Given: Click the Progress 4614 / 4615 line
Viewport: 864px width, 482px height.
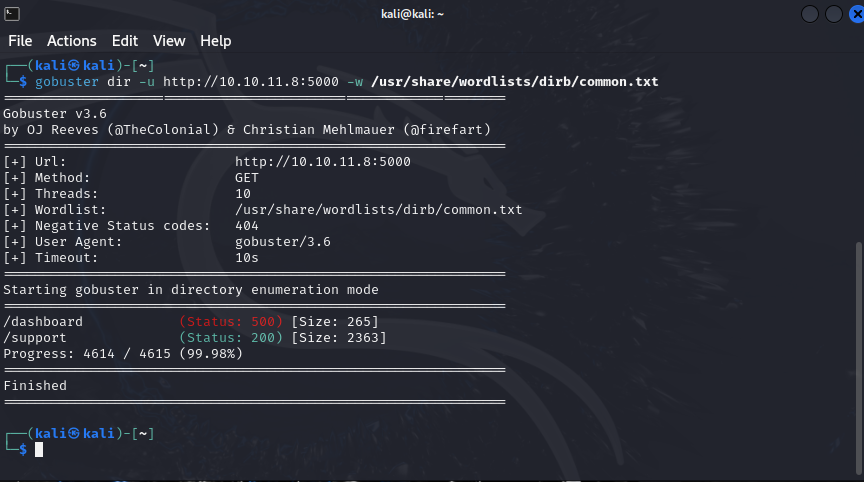Looking at the screenshot, I should click(x=123, y=354).
